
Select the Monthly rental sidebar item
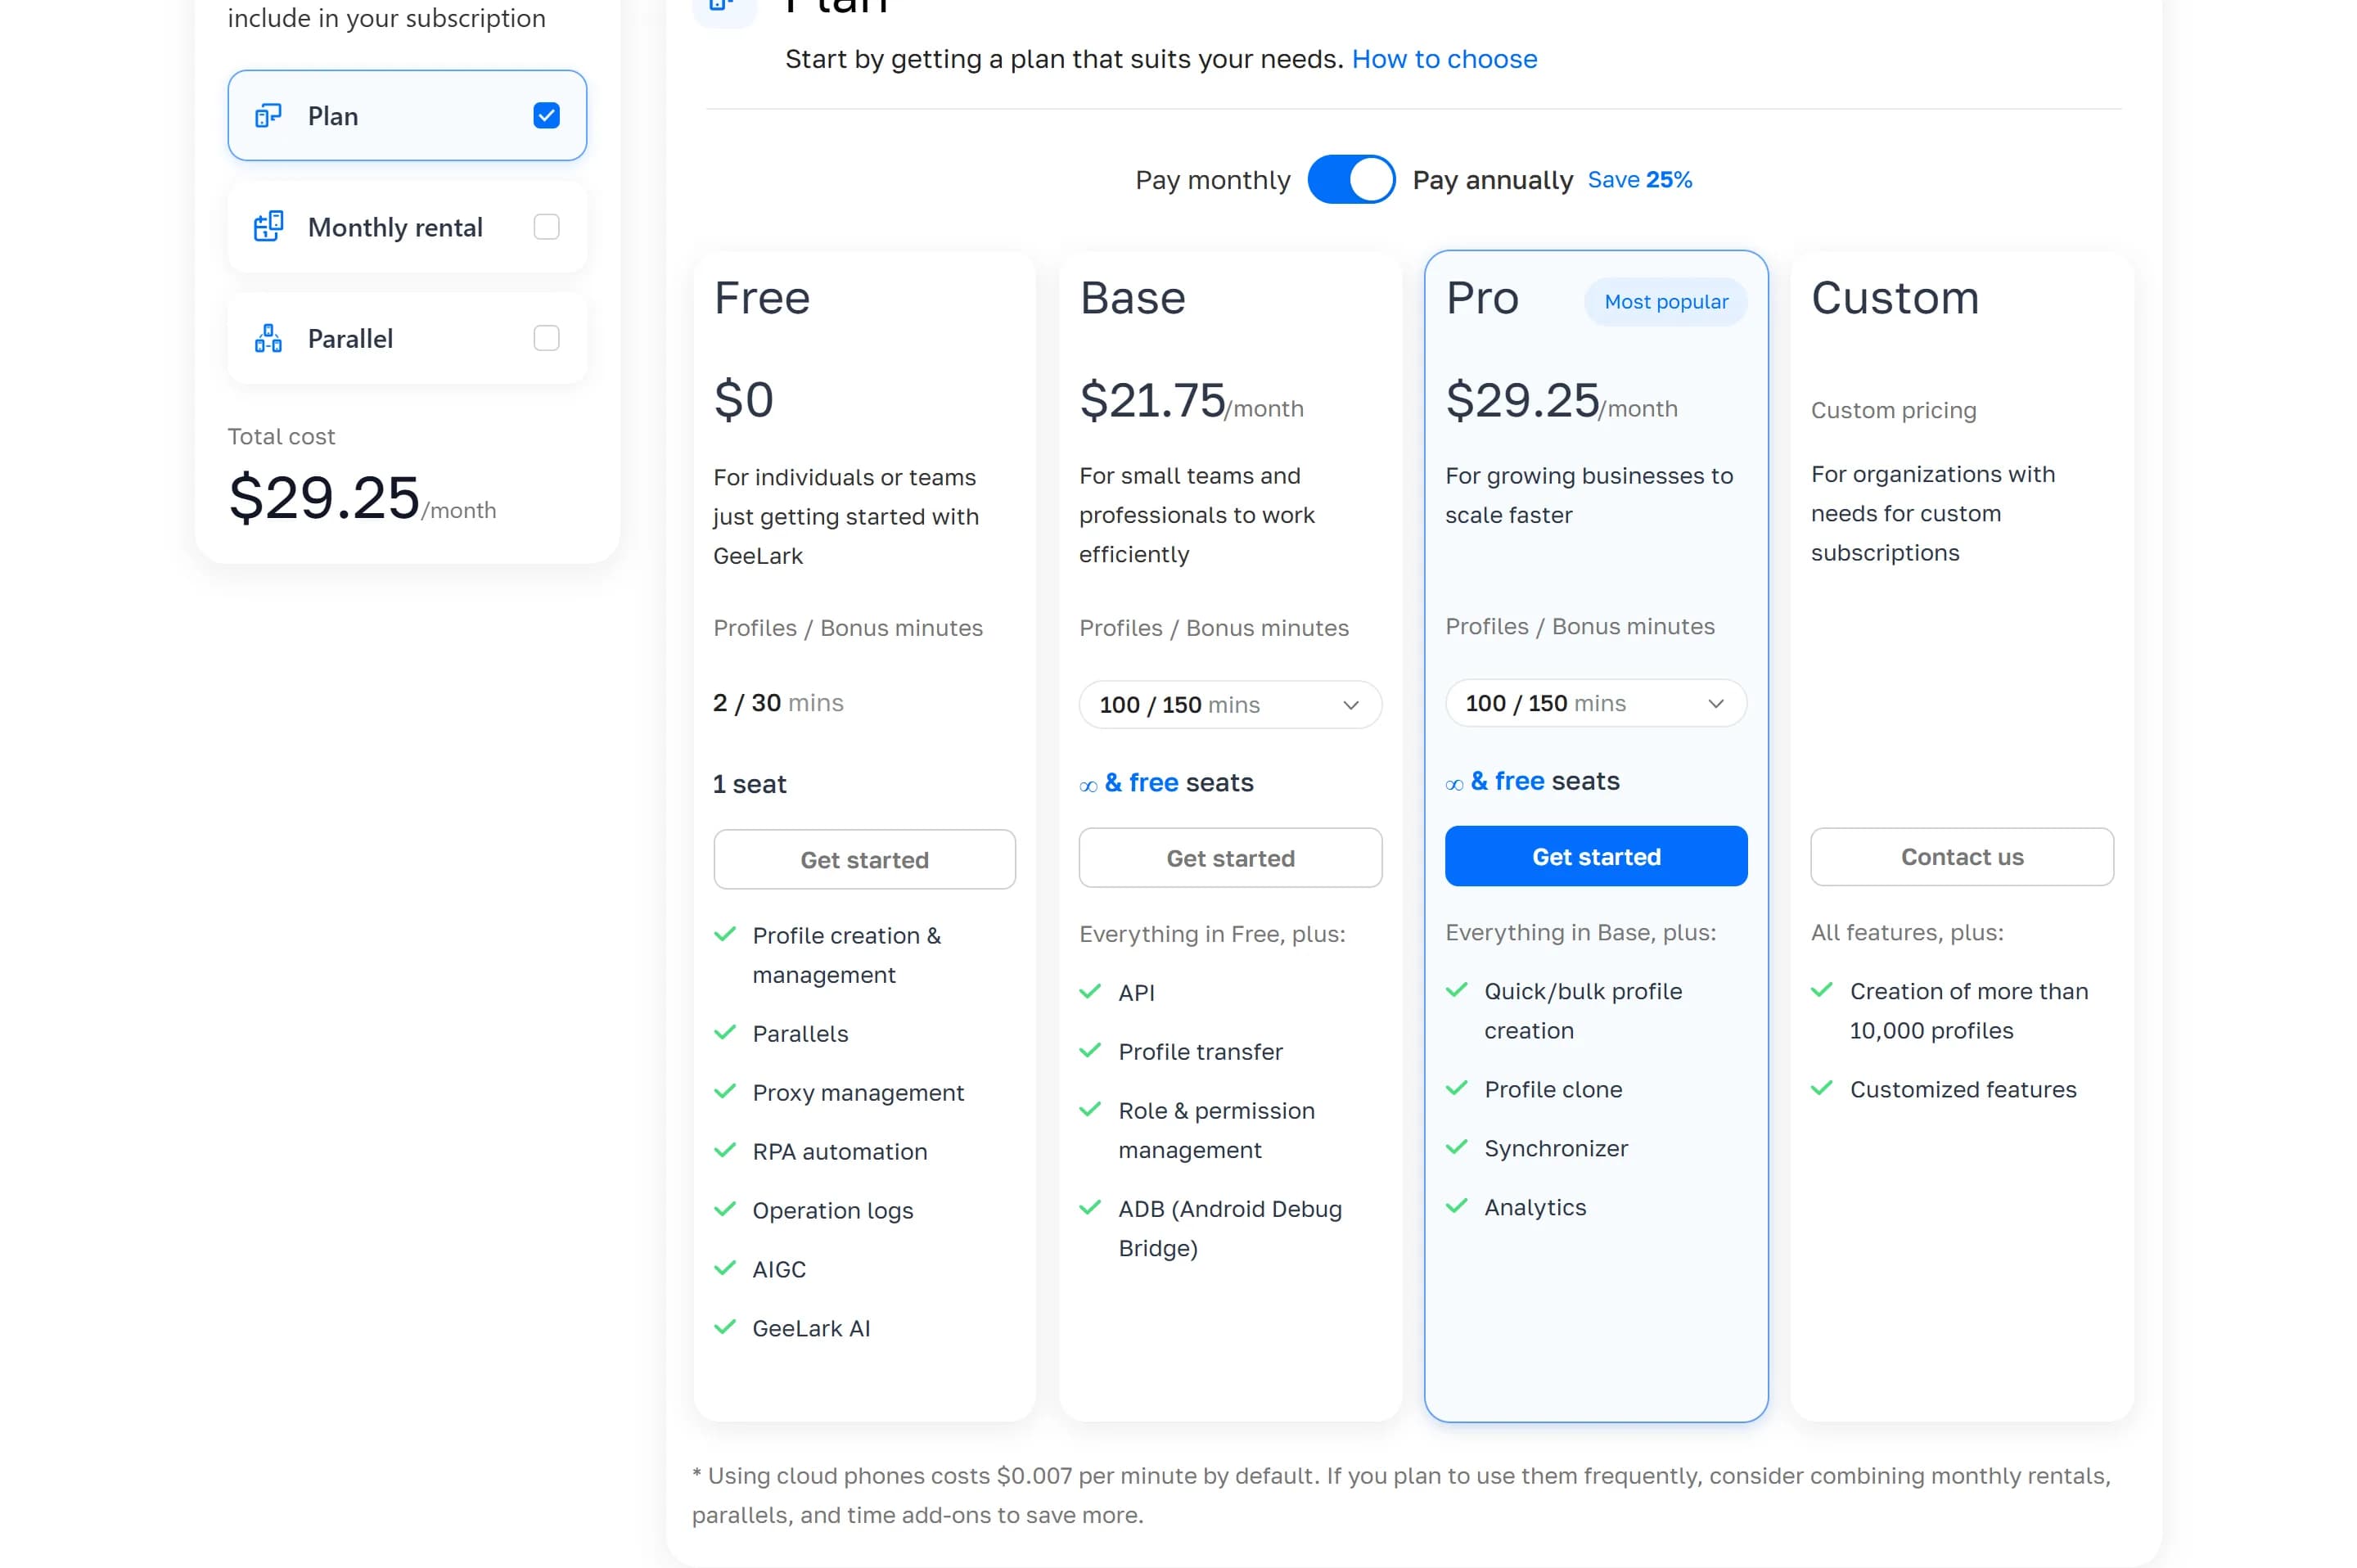(x=407, y=227)
